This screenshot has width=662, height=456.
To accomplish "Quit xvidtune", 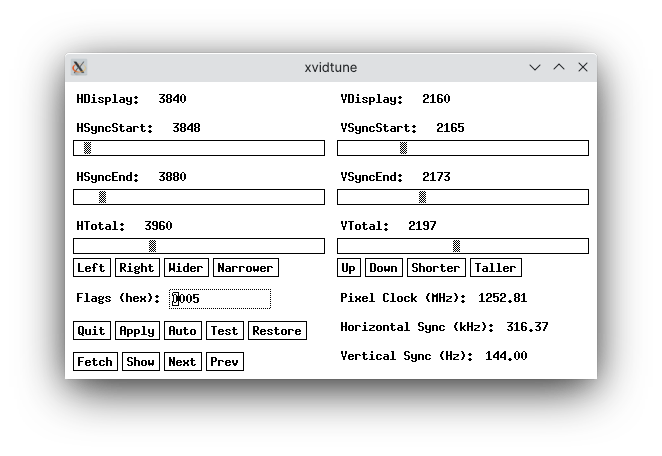I will point(92,331).
